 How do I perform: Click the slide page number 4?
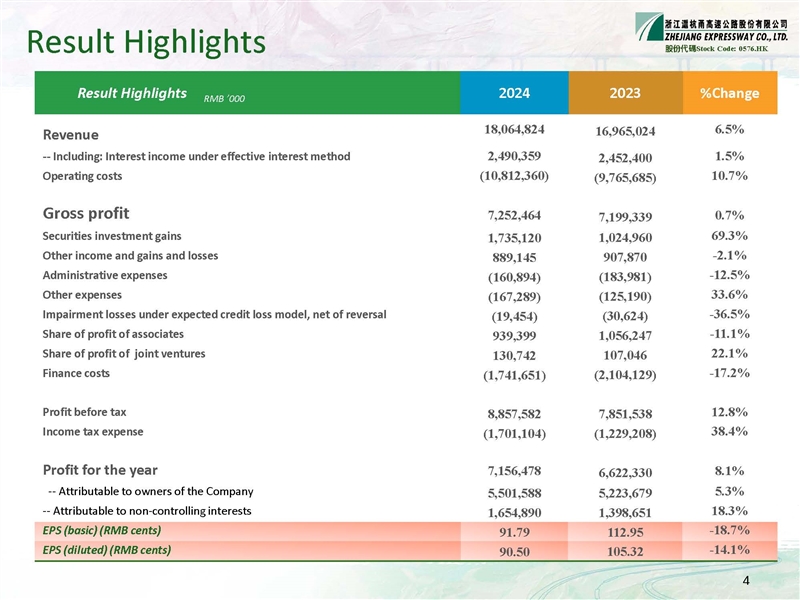click(746, 581)
